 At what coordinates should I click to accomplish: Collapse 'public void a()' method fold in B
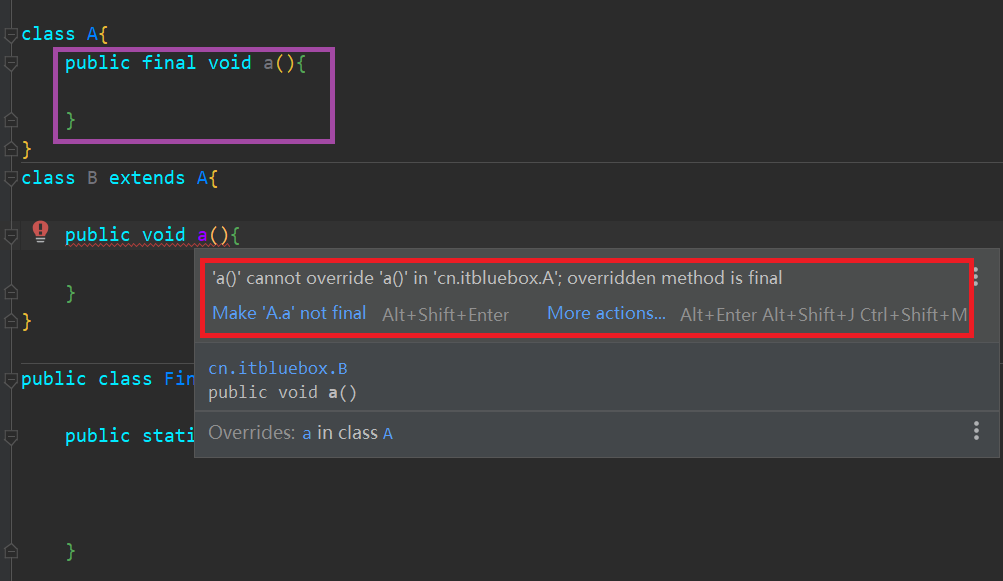(x=11, y=235)
